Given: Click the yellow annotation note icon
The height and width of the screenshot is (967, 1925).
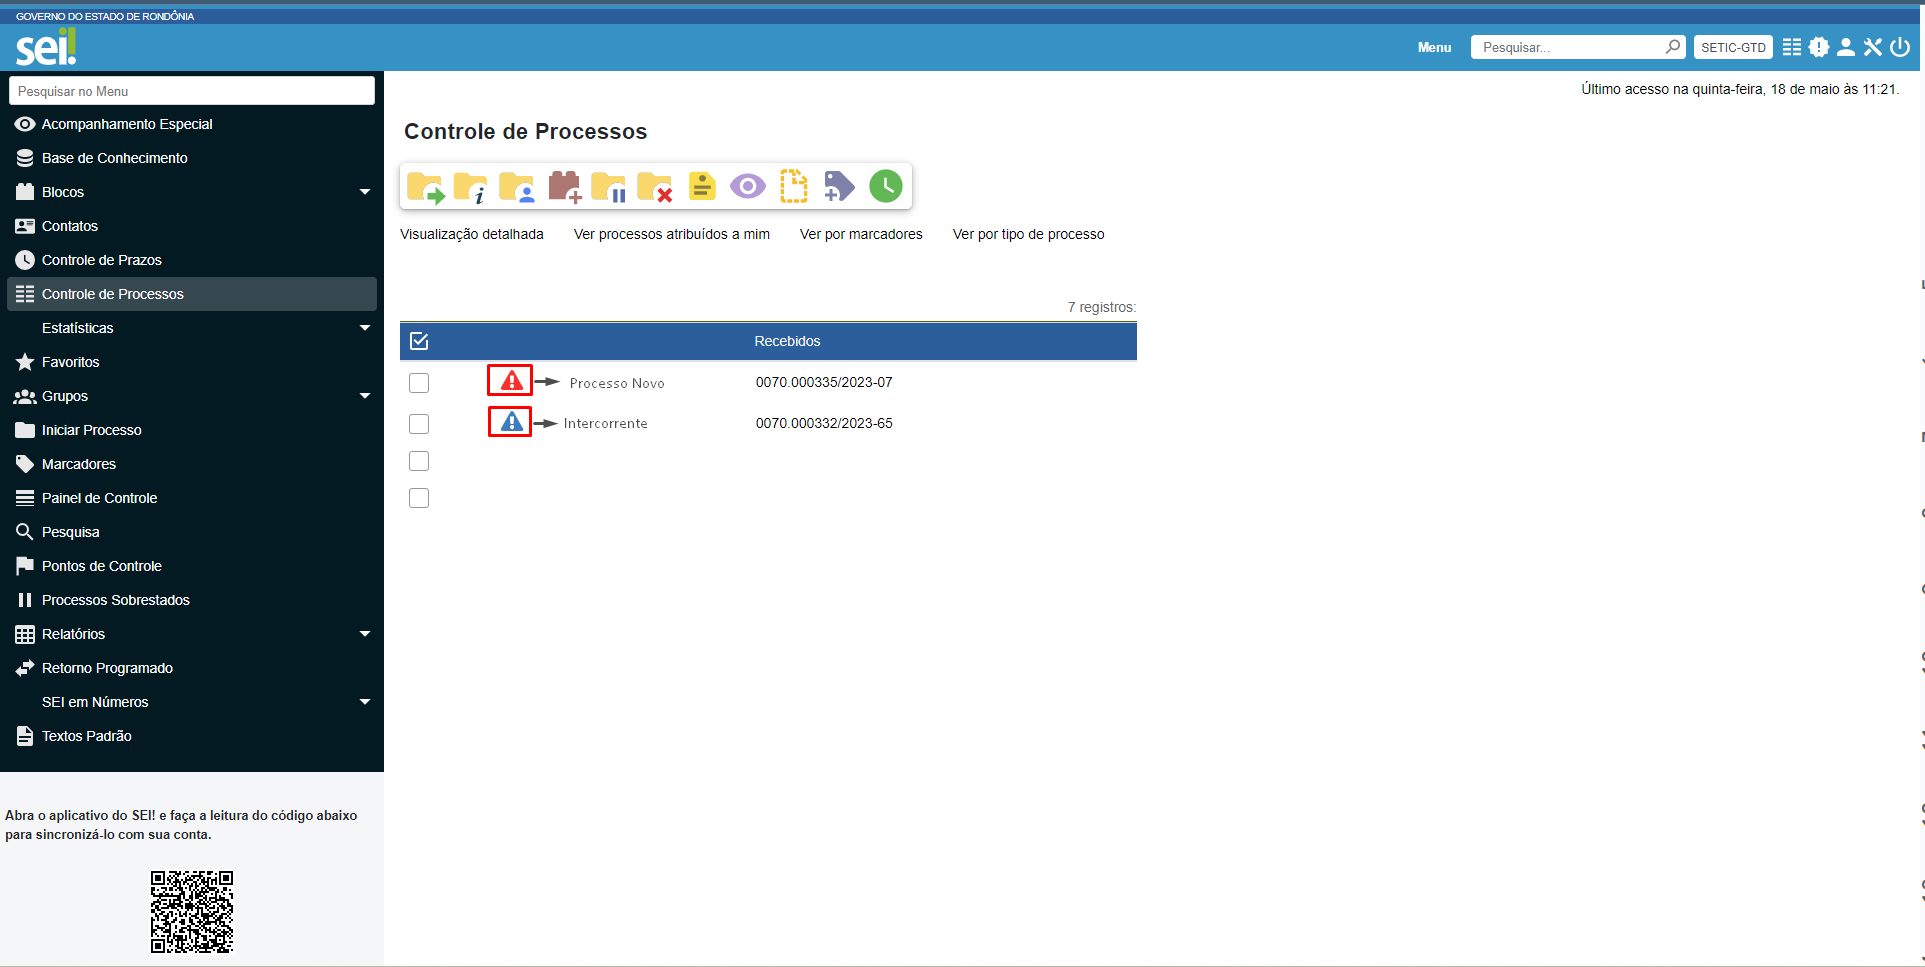Looking at the screenshot, I should coord(702,186).
